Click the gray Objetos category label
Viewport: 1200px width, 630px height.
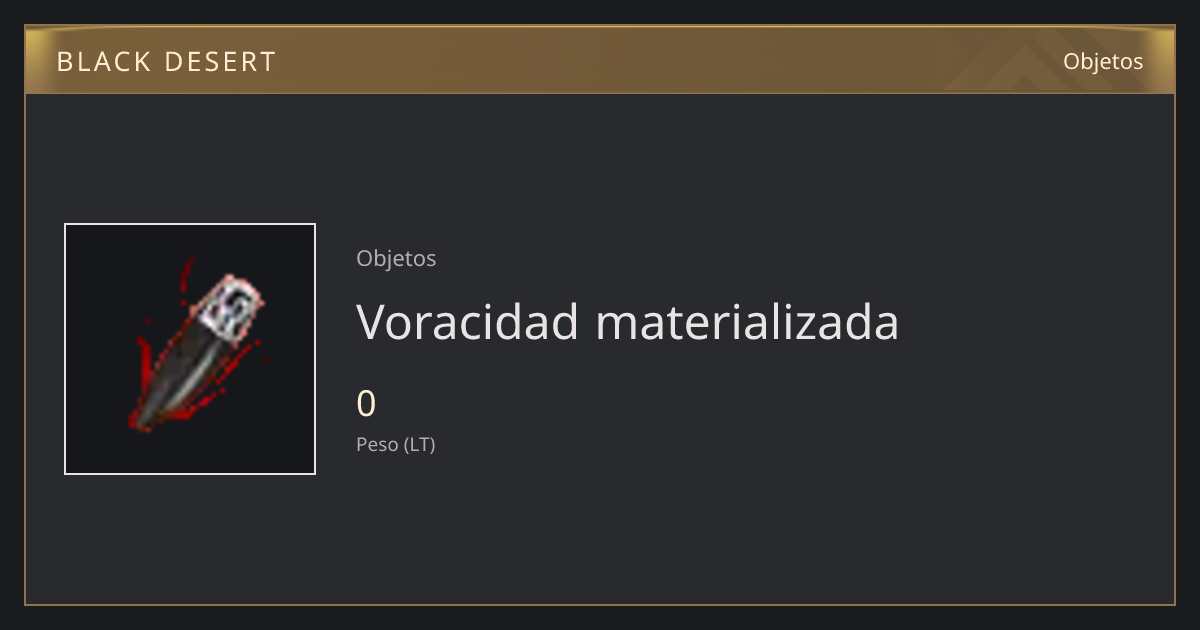[396, 258]
